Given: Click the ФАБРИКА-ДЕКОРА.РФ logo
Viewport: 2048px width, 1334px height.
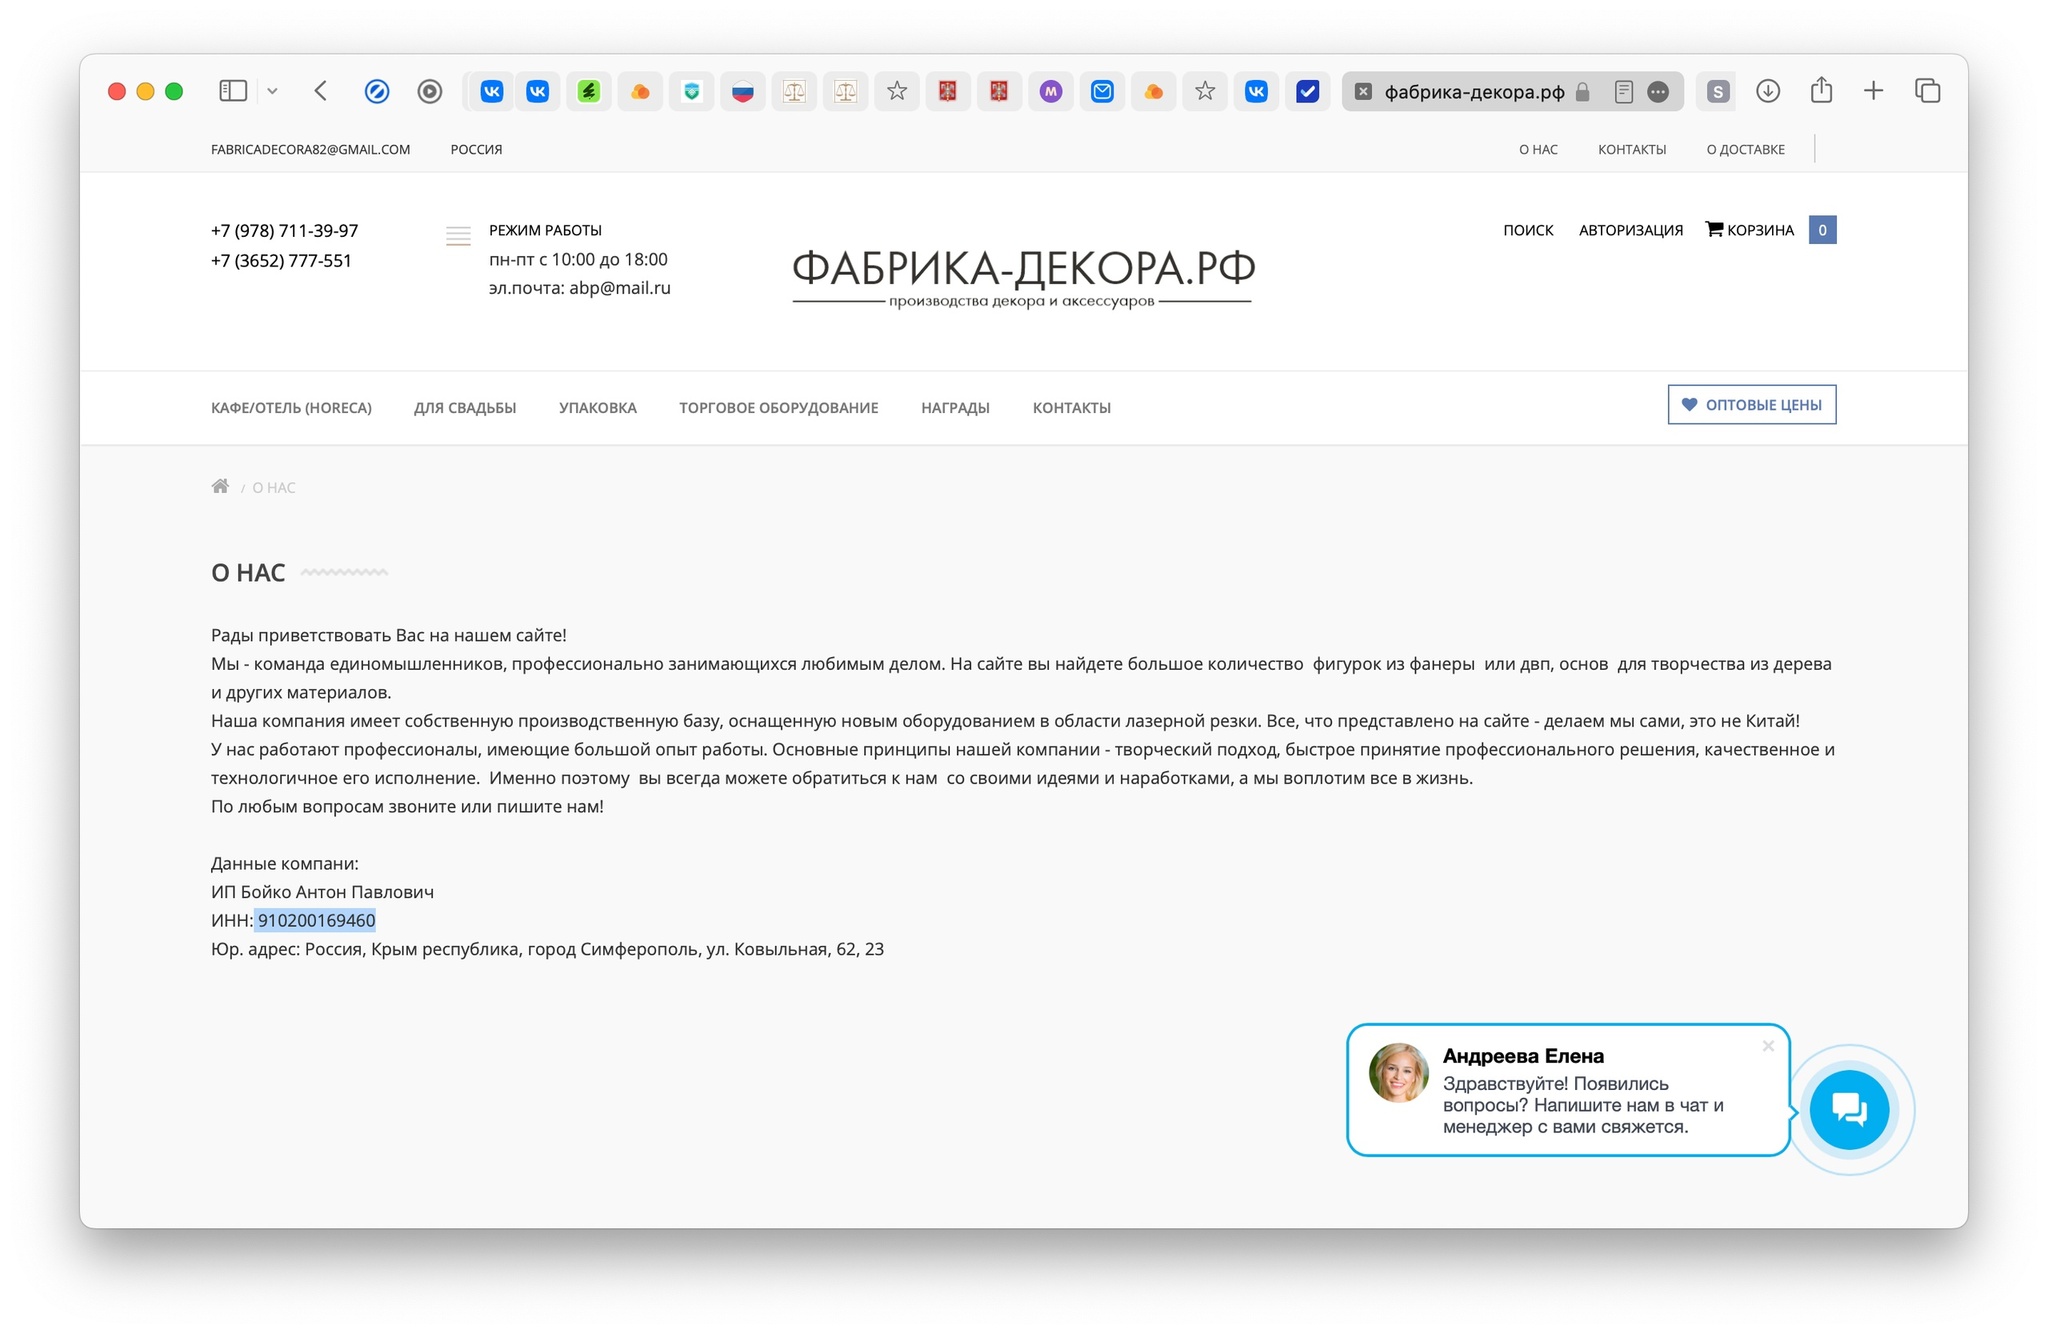Looking at the screenshot, I should pyautogui.click(x=1023, y=277).
